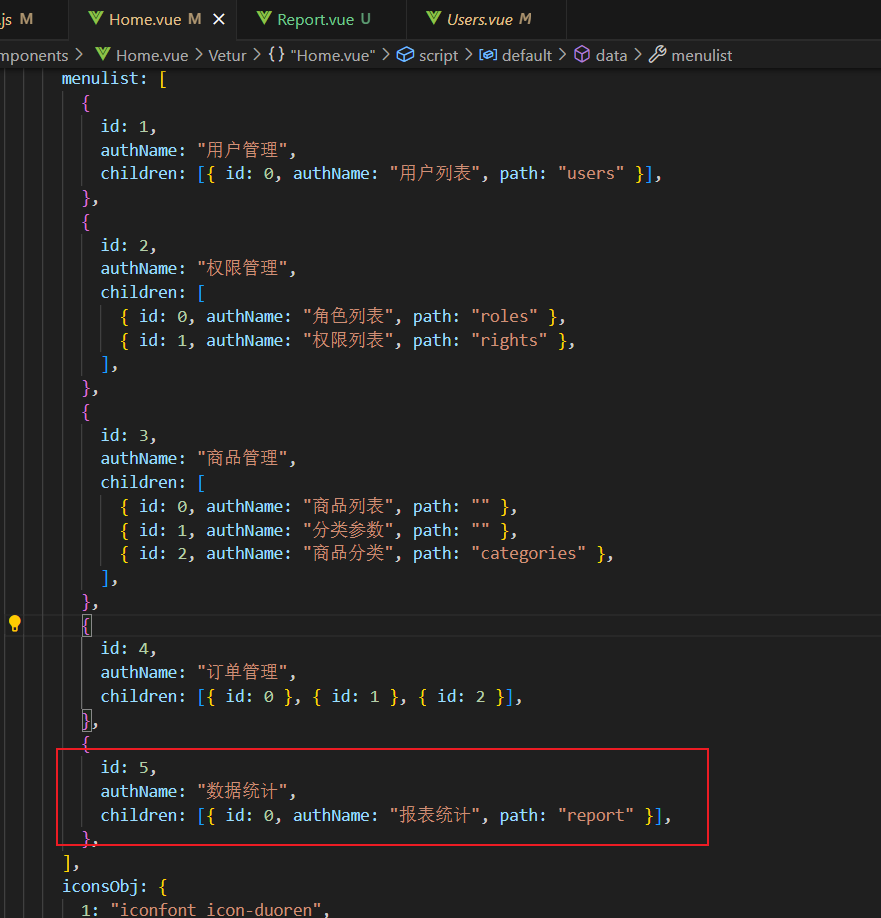The width and height of the screenshot is (881, 918).
Task: Click the Vue icon on Home.vue tab
Action: click(96, 18)
